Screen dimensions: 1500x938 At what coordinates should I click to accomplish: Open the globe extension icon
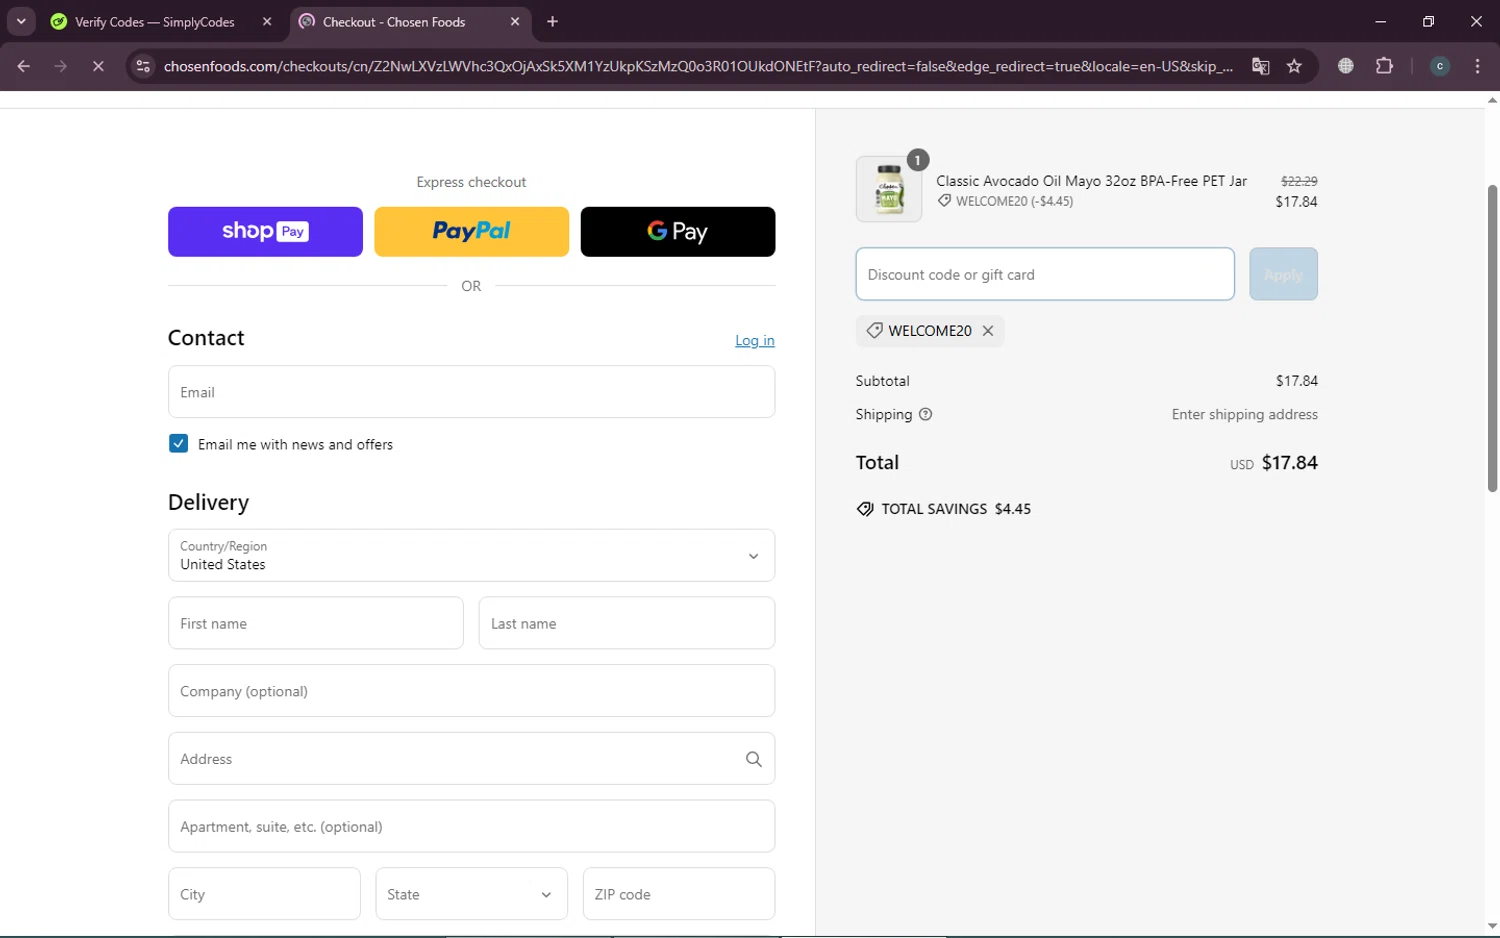pos(1346,66)
